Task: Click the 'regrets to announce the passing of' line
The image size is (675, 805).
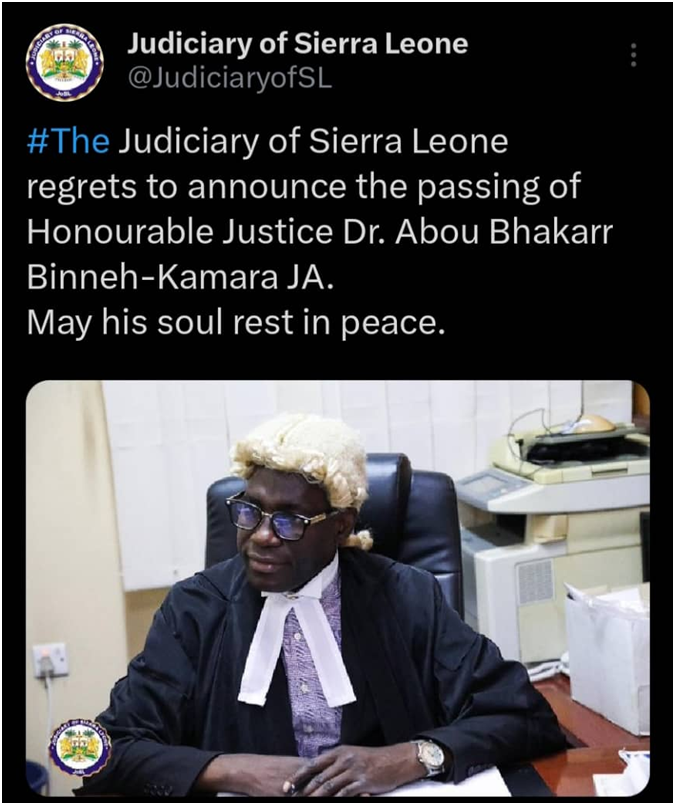Action: point(303,187)
